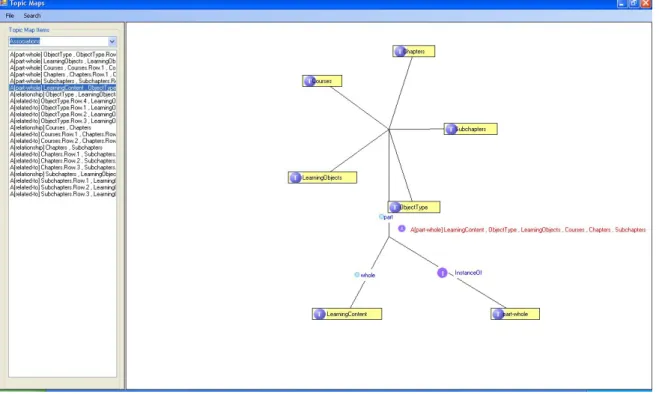Click the small 'part' role circle
659x394 pixels.
point(381,217)
